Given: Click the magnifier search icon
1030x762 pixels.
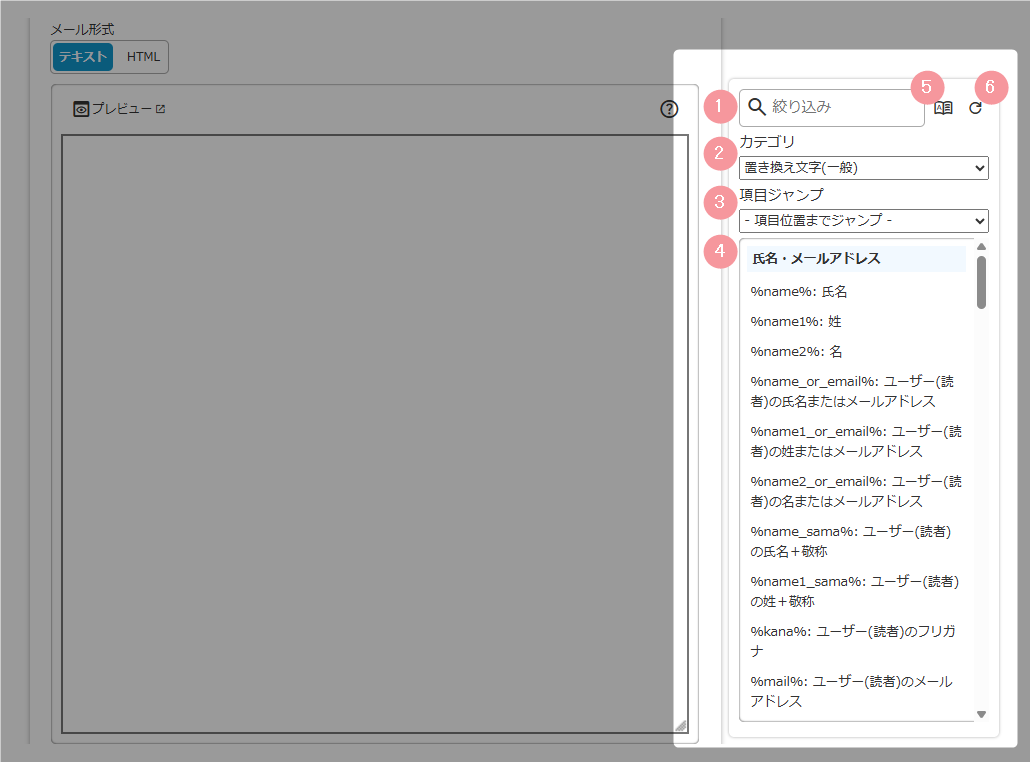Looking at the screenshot, I should click(x=757, y=107).
